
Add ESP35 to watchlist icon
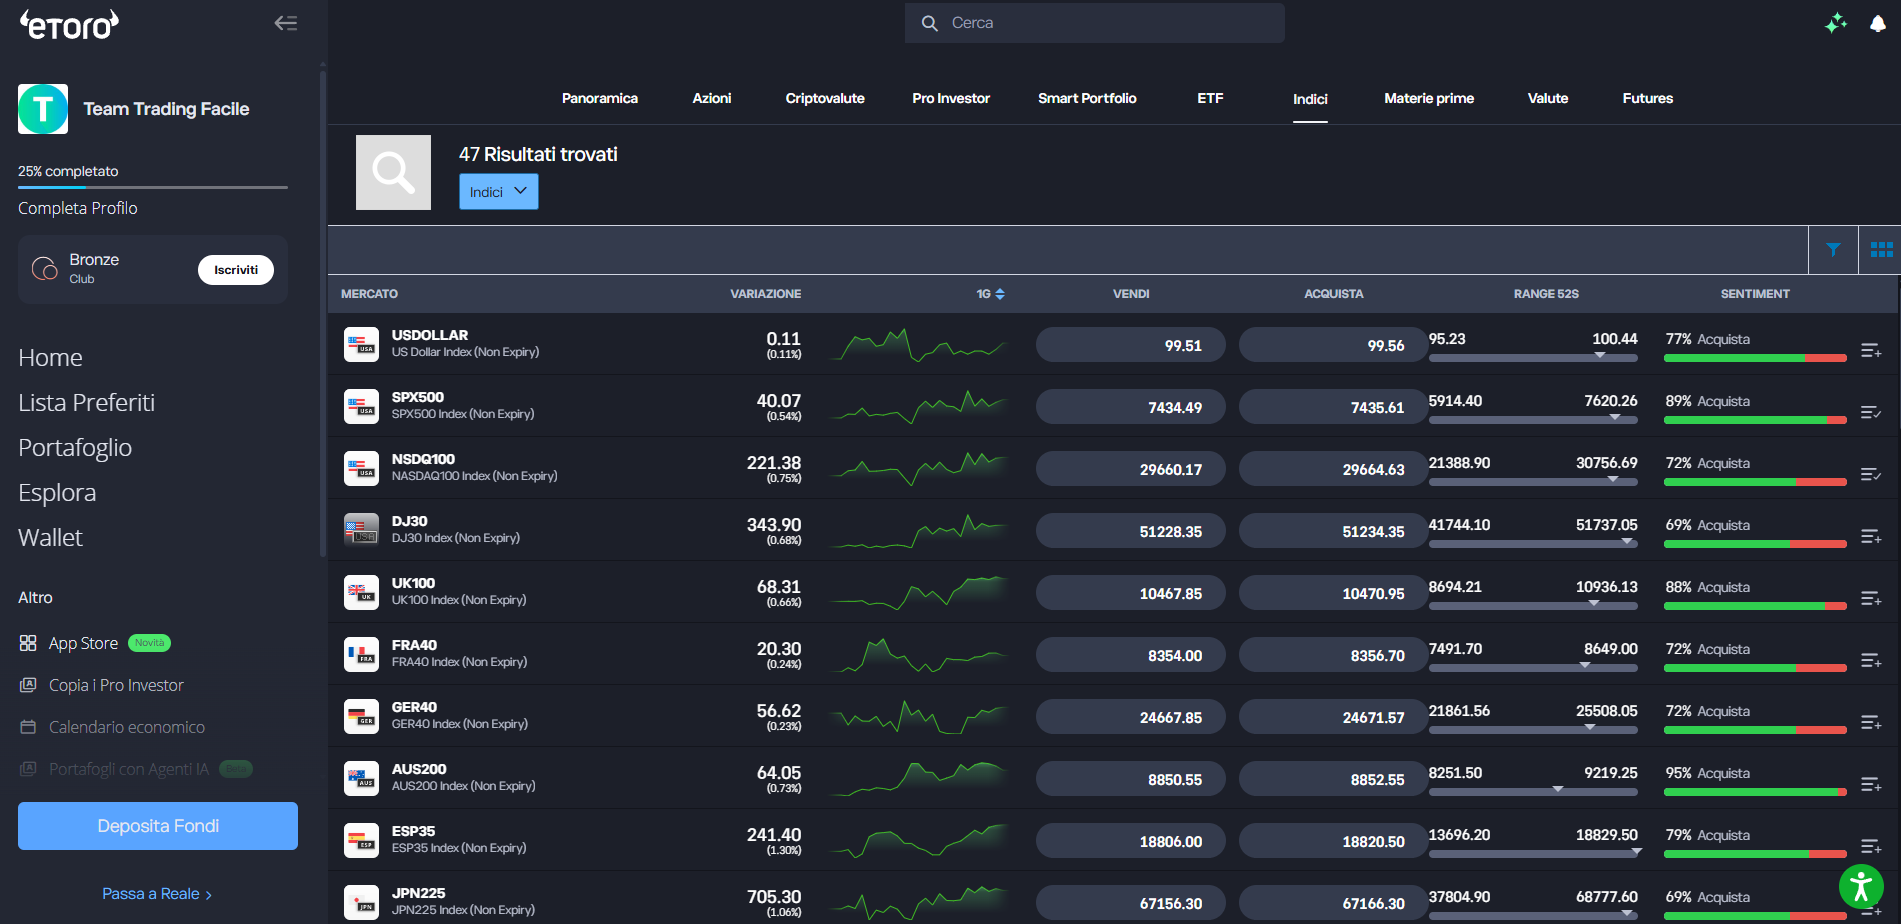tap(1871, 846)
